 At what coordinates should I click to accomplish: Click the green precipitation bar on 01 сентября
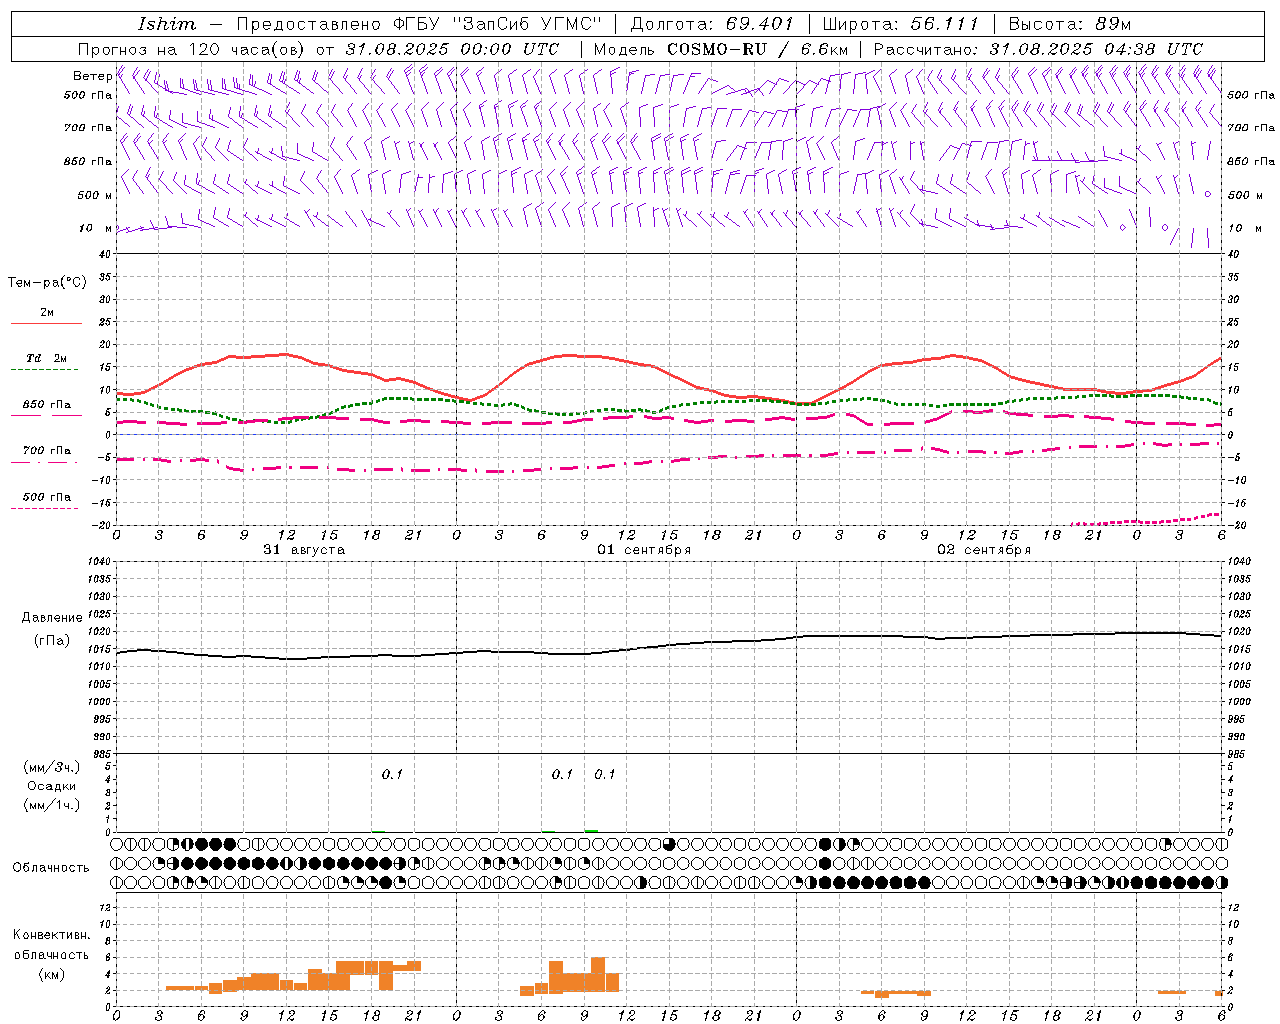click(592, 830)
